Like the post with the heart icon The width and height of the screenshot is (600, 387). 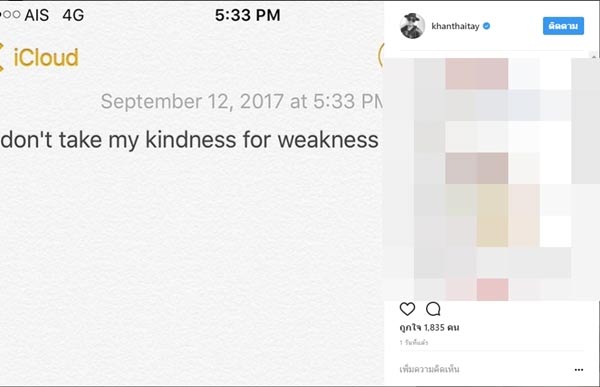[x=407, y=309]
